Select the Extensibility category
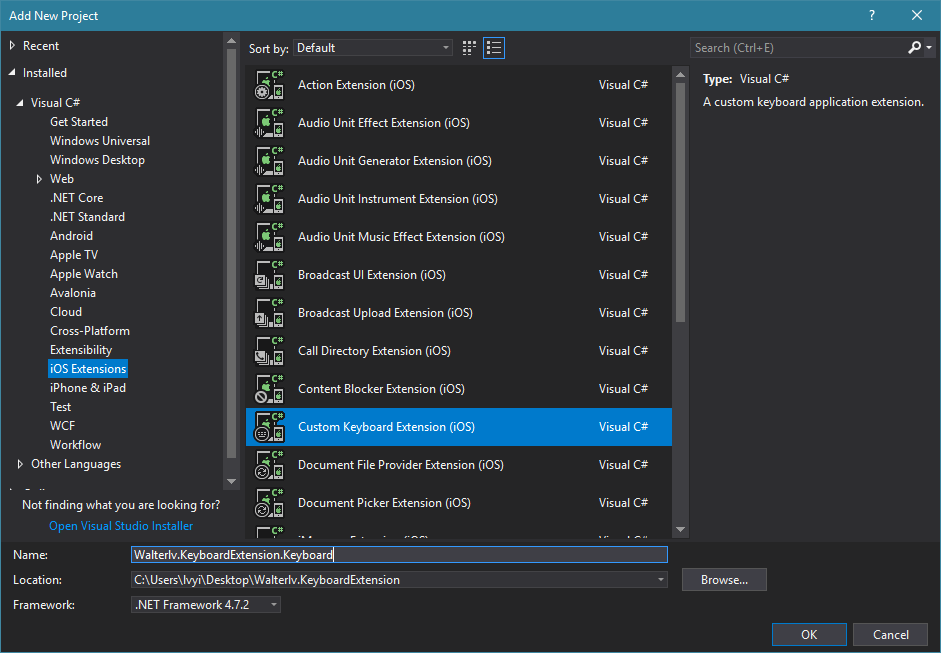Viewport: 941px width, 653px height. coord(81,350)
